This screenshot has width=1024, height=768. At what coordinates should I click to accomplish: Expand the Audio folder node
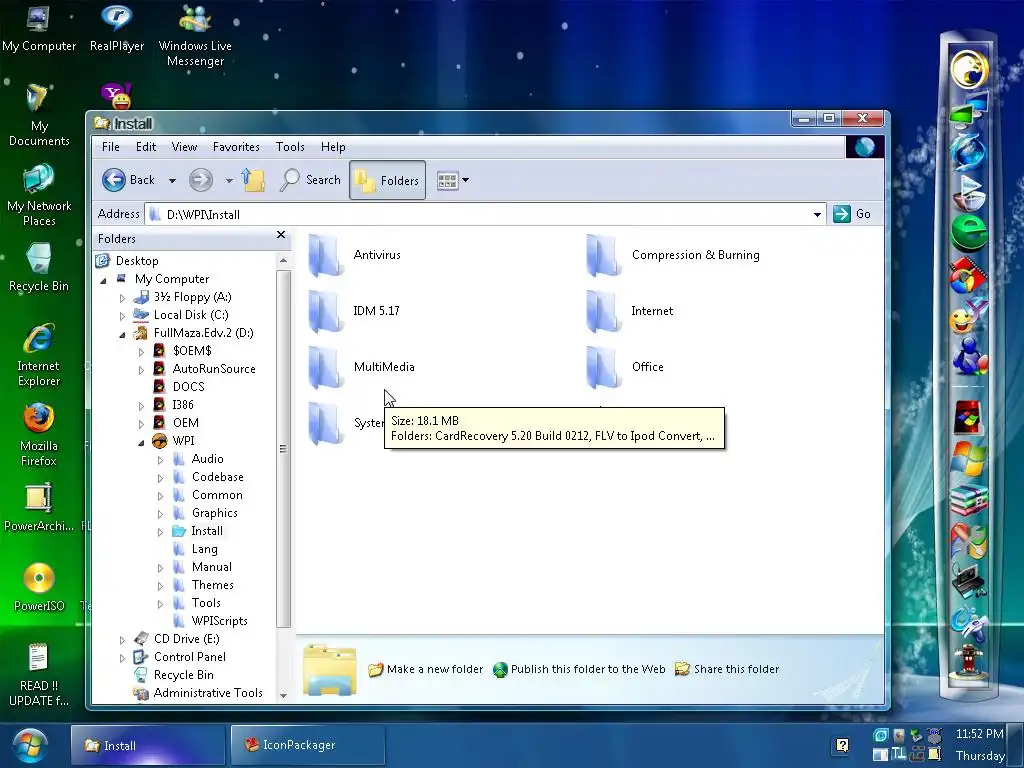[x=160, y=460]
